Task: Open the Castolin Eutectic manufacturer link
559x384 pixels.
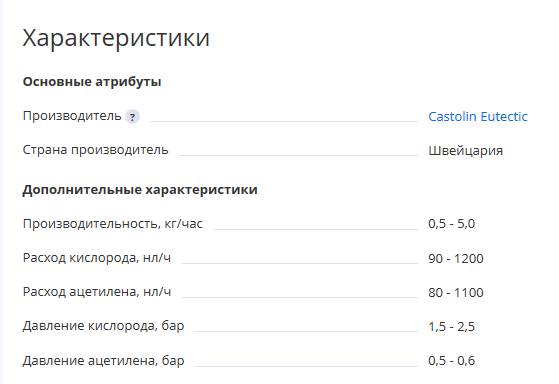Action: point(477,116)
